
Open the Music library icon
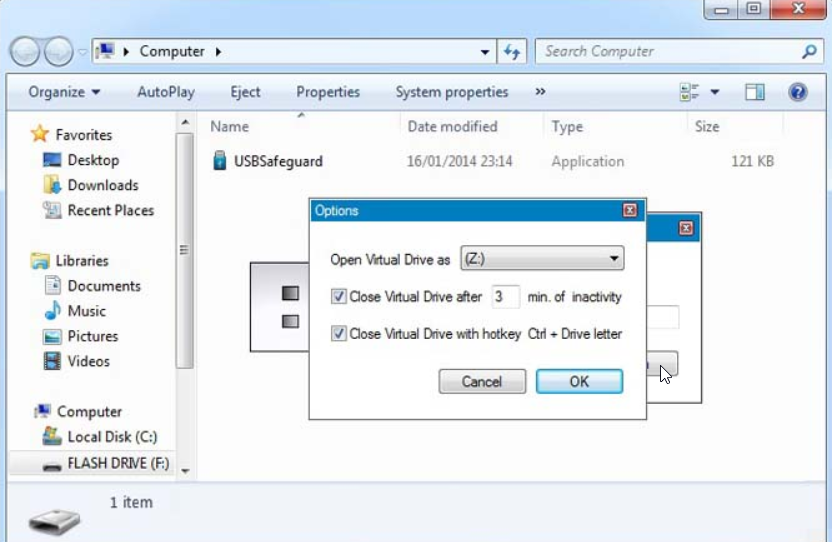click(x=53, y=311)
